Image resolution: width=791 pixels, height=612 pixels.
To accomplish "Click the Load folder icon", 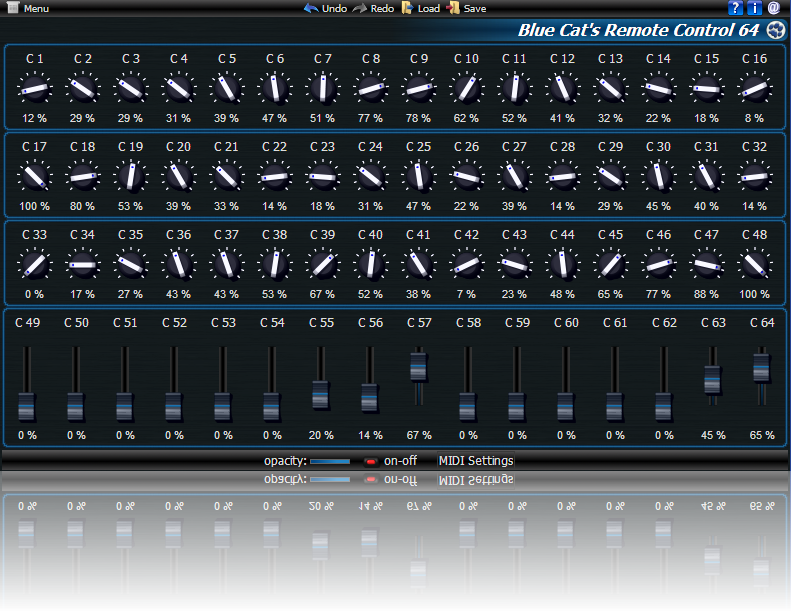I will point(407,8).
